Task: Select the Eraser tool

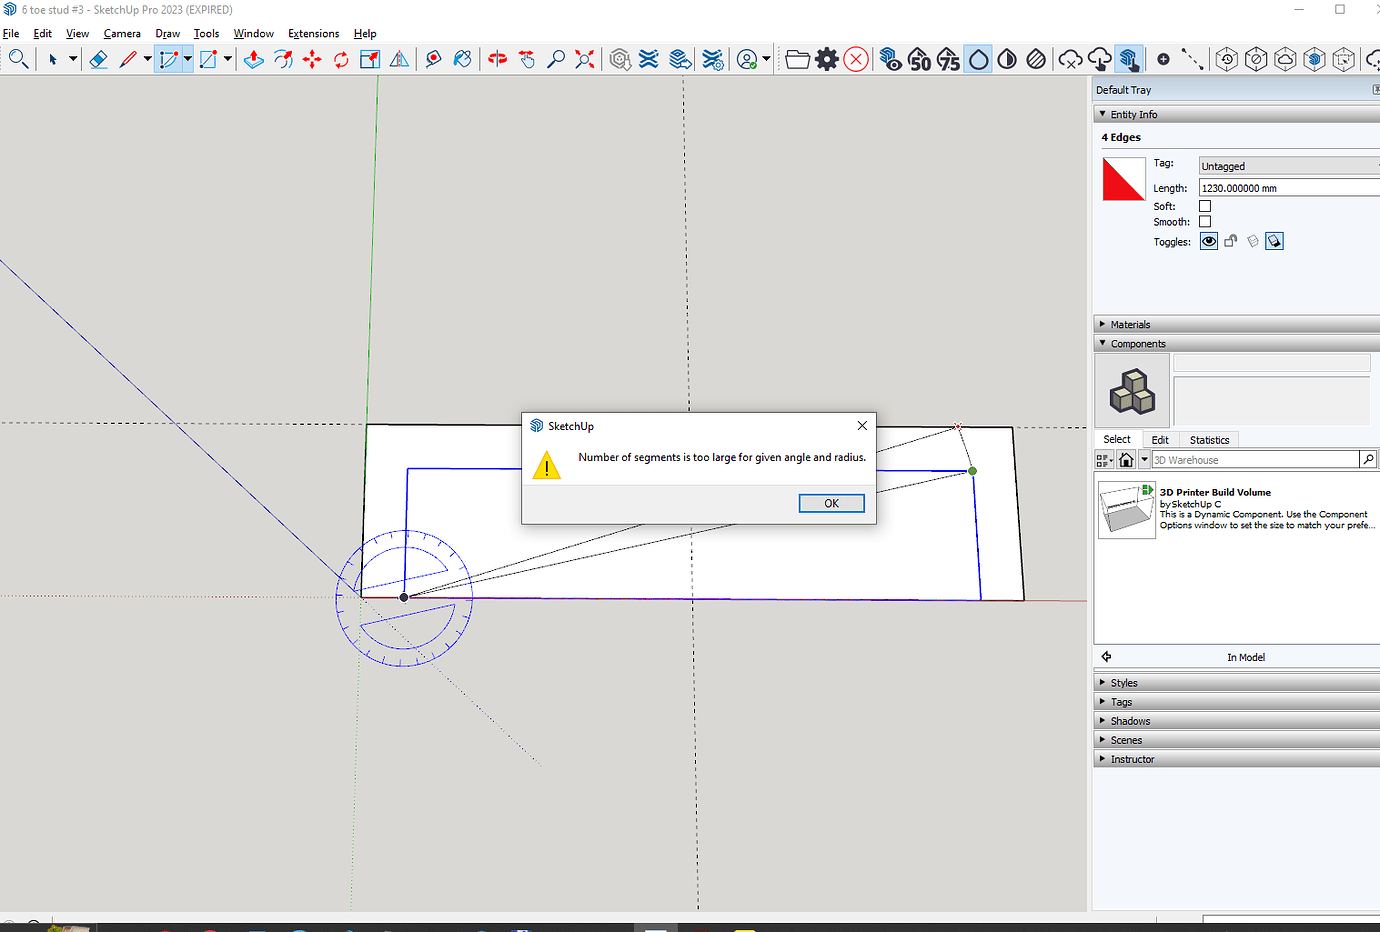Action: coord(98,59)
